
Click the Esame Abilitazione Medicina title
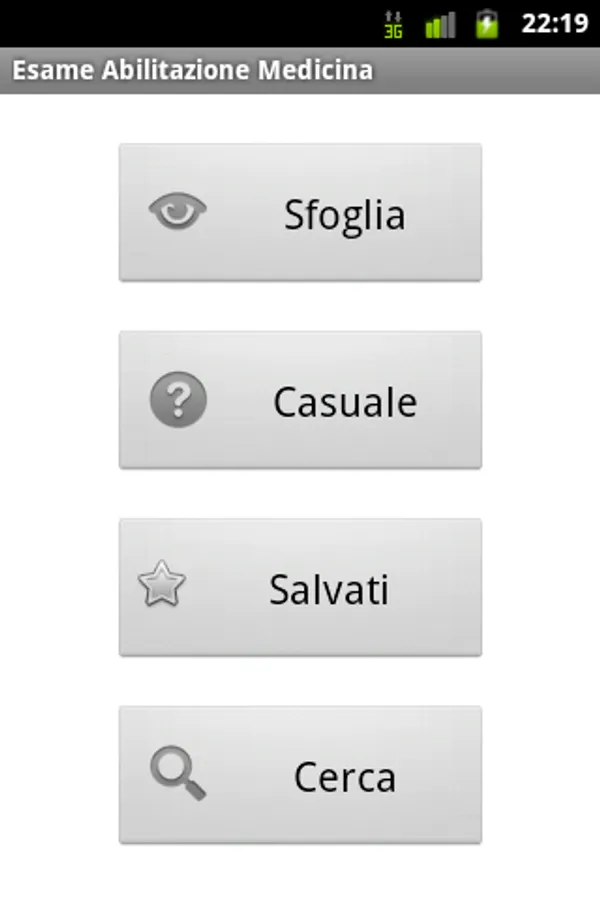[x=192, y=71]
